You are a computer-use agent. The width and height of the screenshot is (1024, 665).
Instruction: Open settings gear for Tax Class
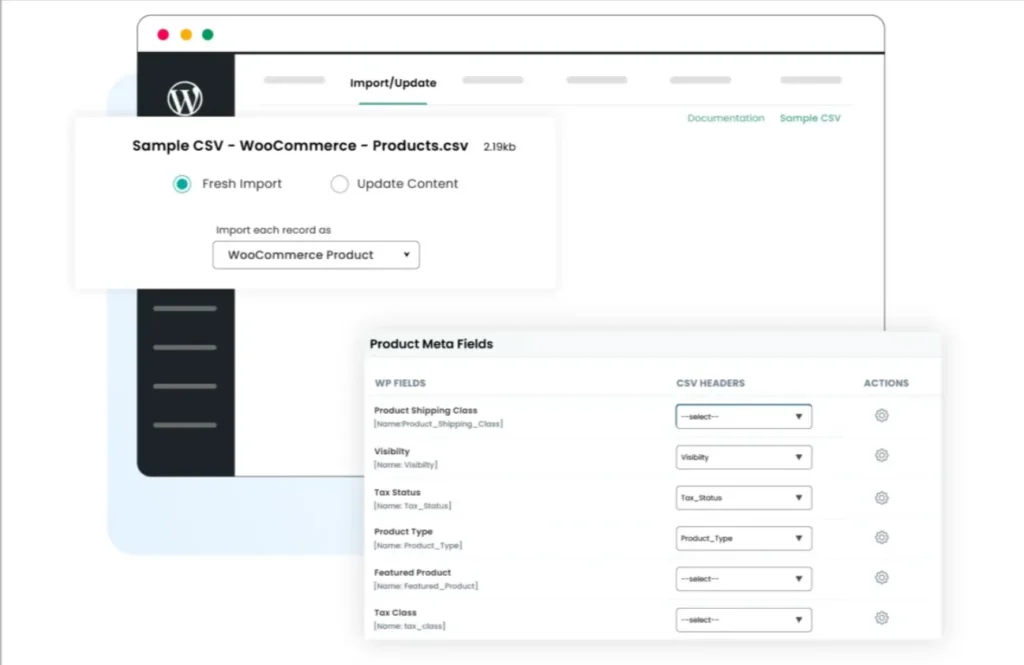(x=881, y=618)
